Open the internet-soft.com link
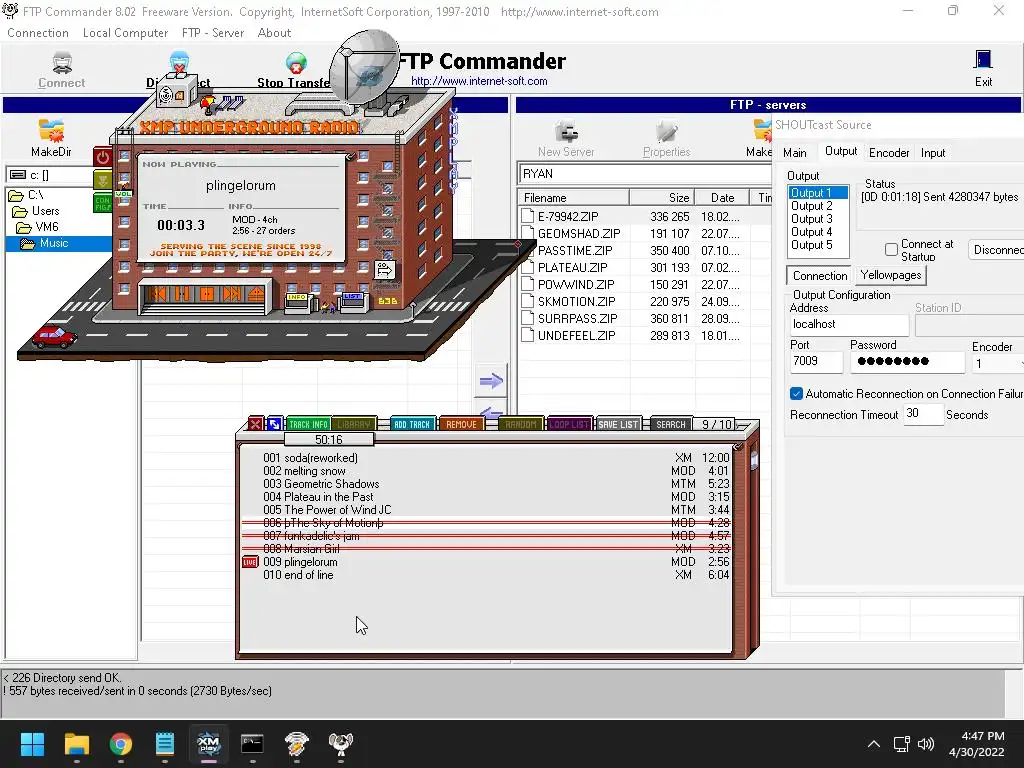 coord(479,81)
